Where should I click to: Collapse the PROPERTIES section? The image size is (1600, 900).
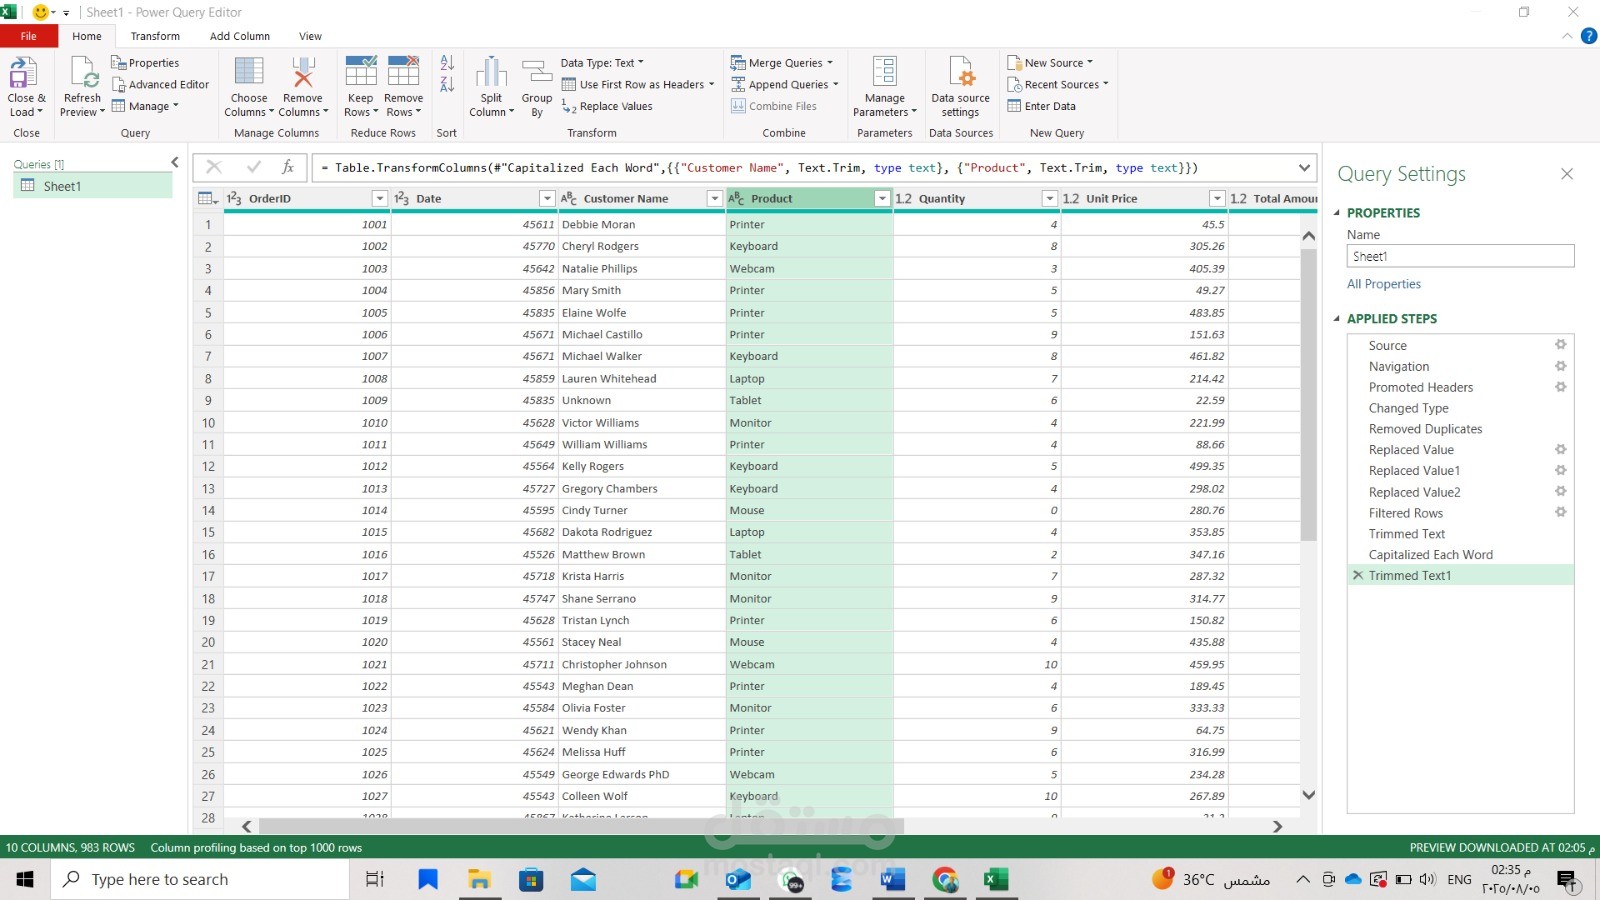pos(1337,213)
